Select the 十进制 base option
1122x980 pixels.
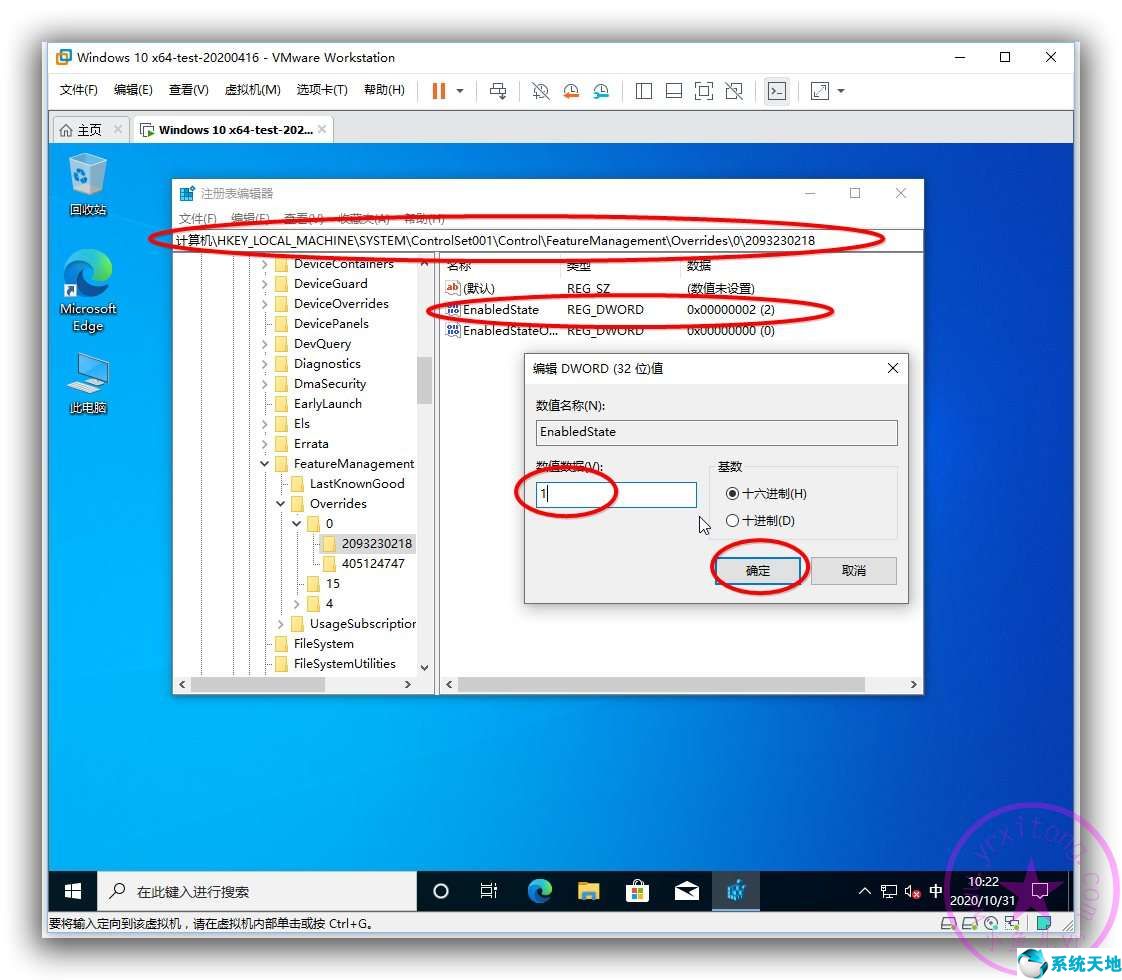[x=733, y=520]
